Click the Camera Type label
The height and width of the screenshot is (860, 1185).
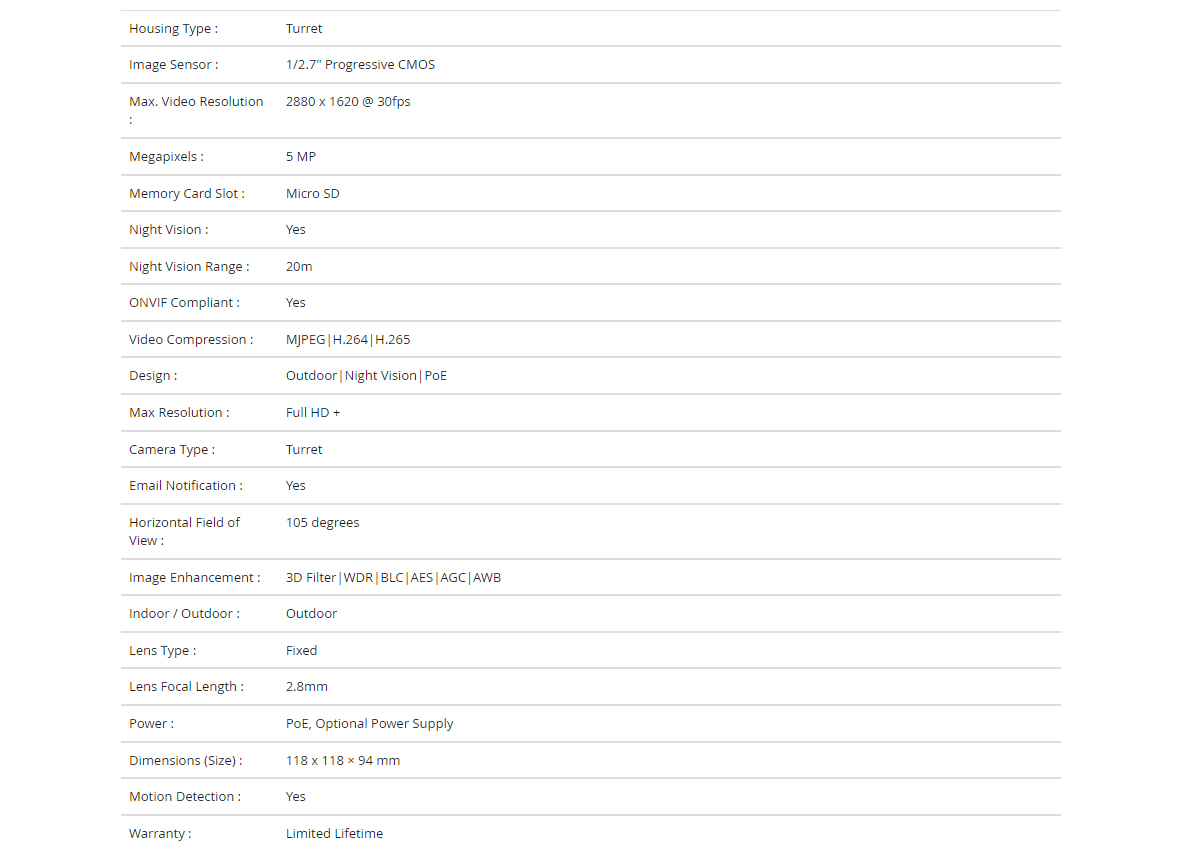pos(172,450)
